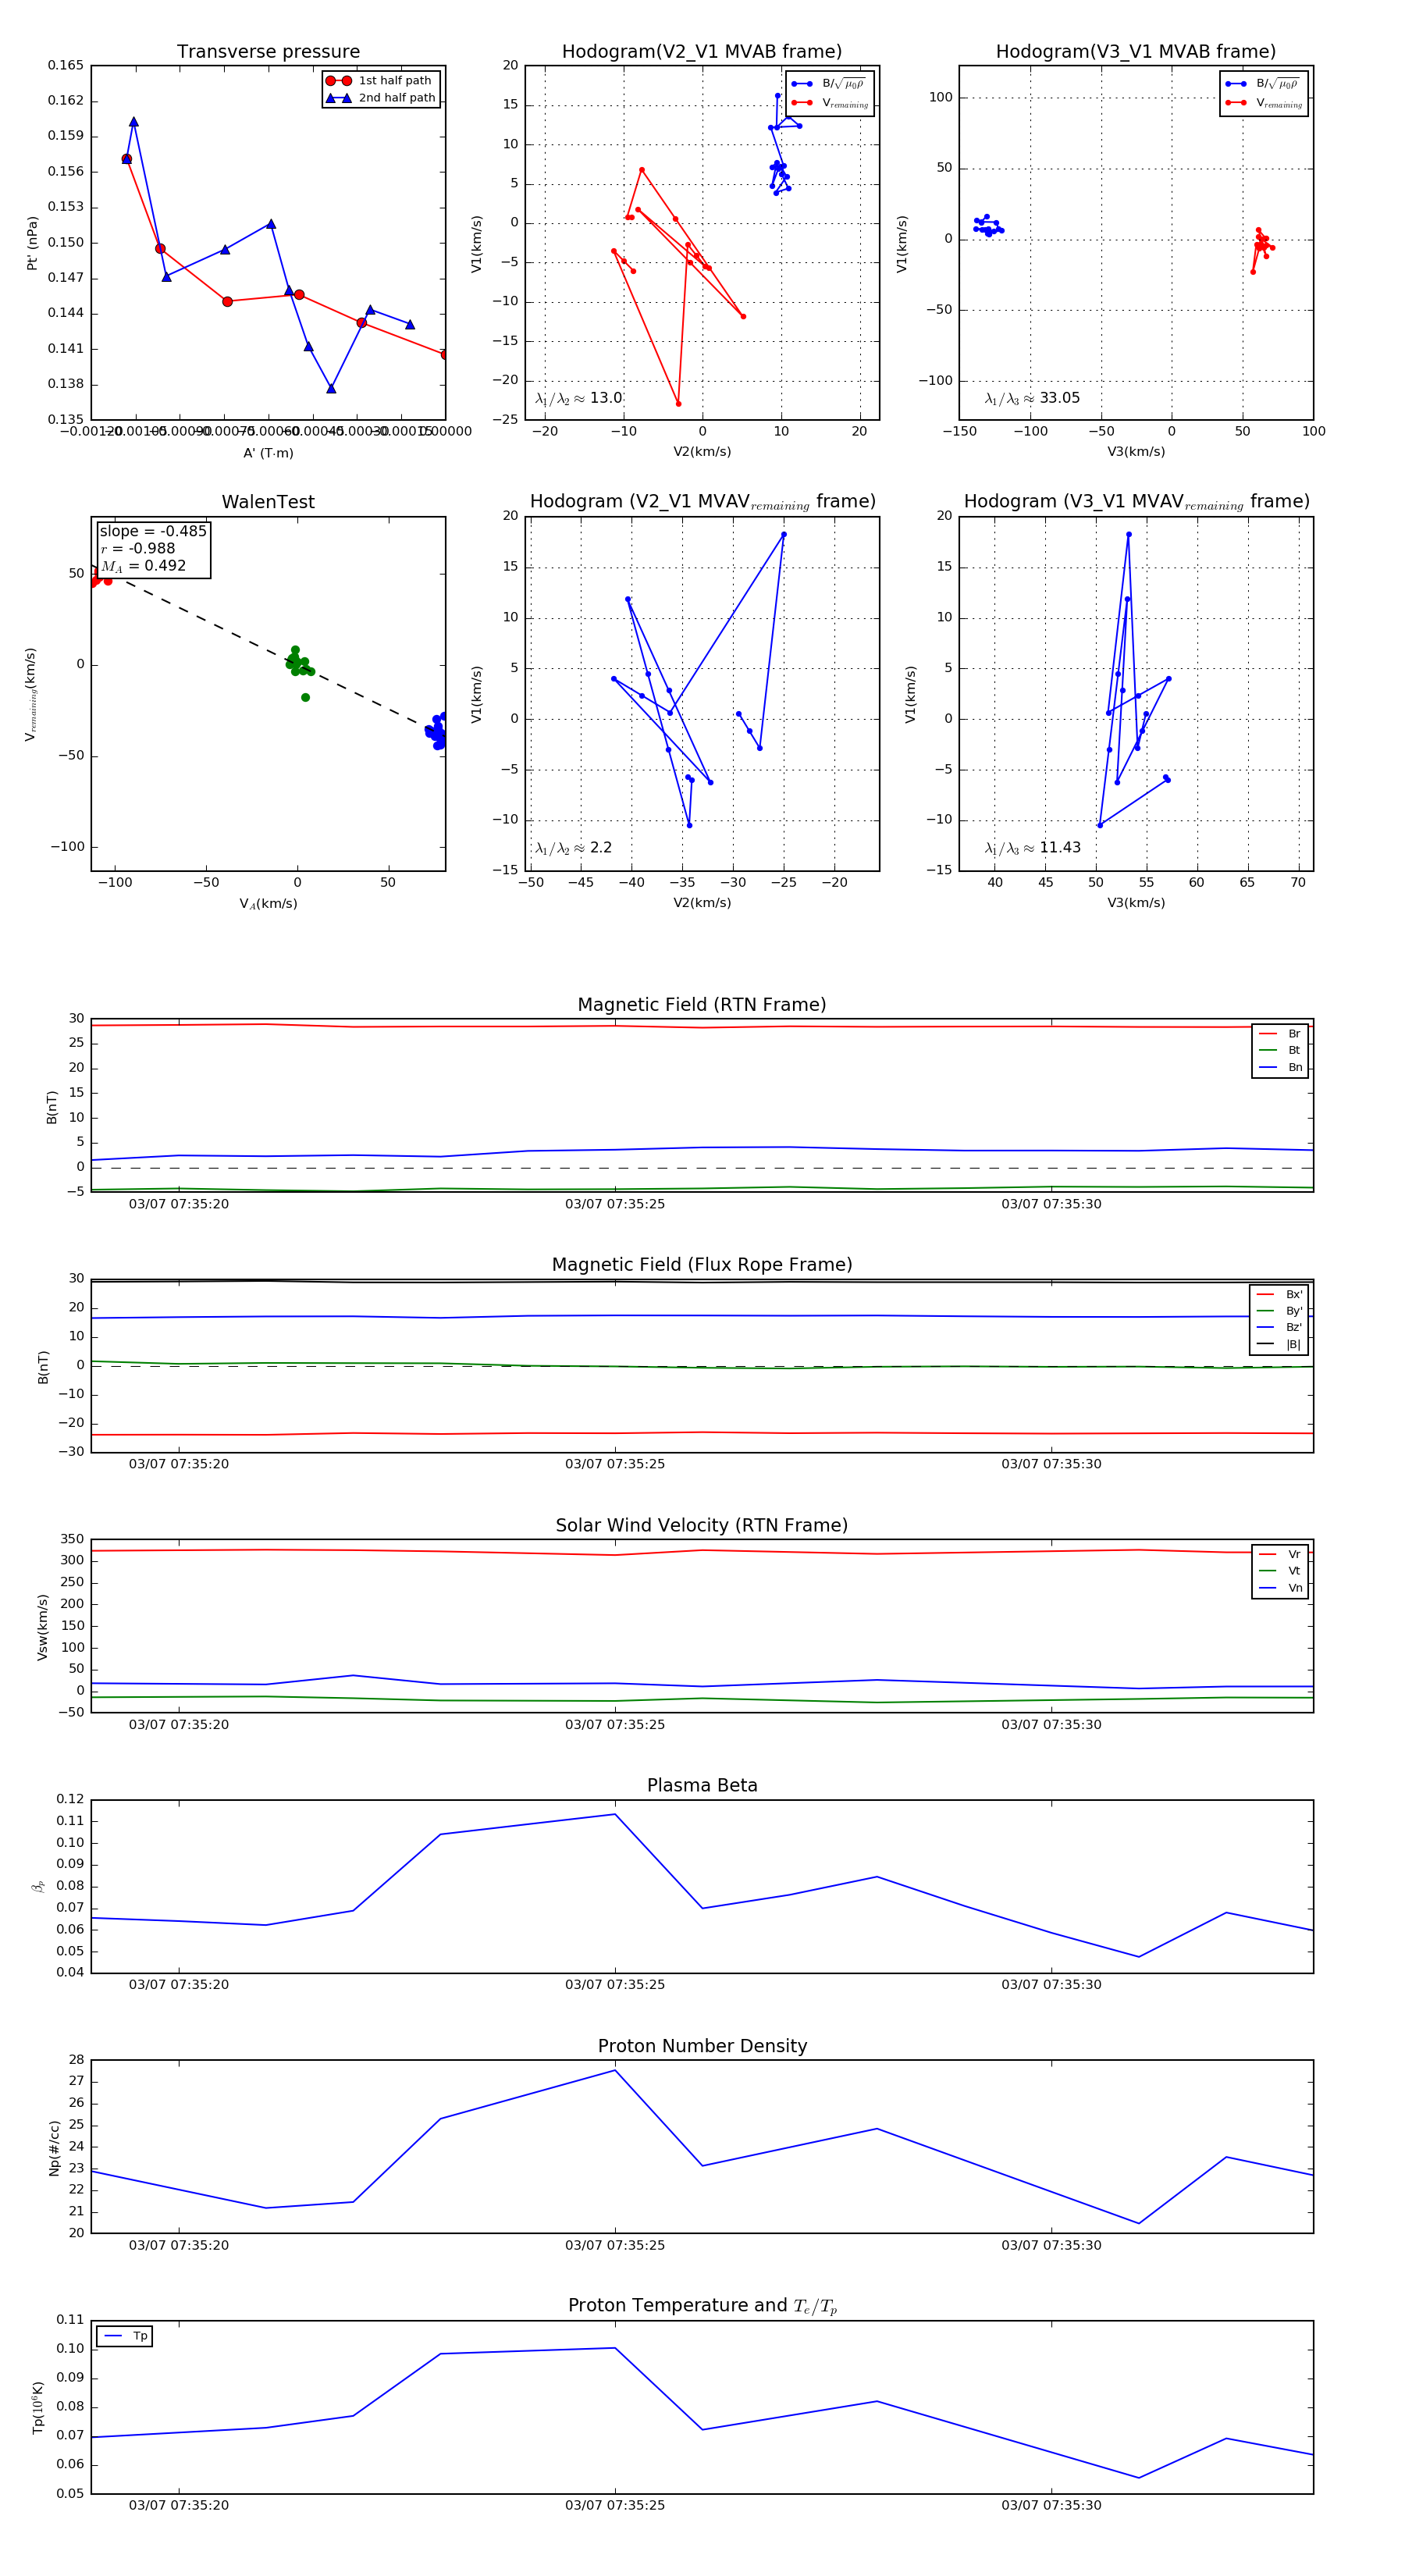Click 'Vt' legend entry
The width and height of the screenshot is (1405, 2576).
pyautogui.click(x=1280, y=1571)
